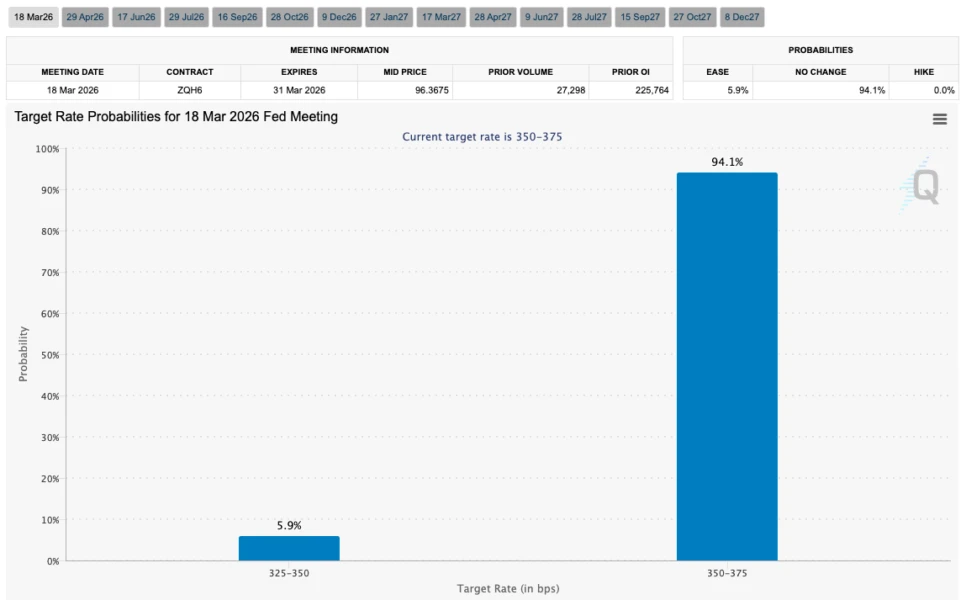The image size is (966, 600).
Task: Switch to the 17 Mar27 tab
Action: 441,17
